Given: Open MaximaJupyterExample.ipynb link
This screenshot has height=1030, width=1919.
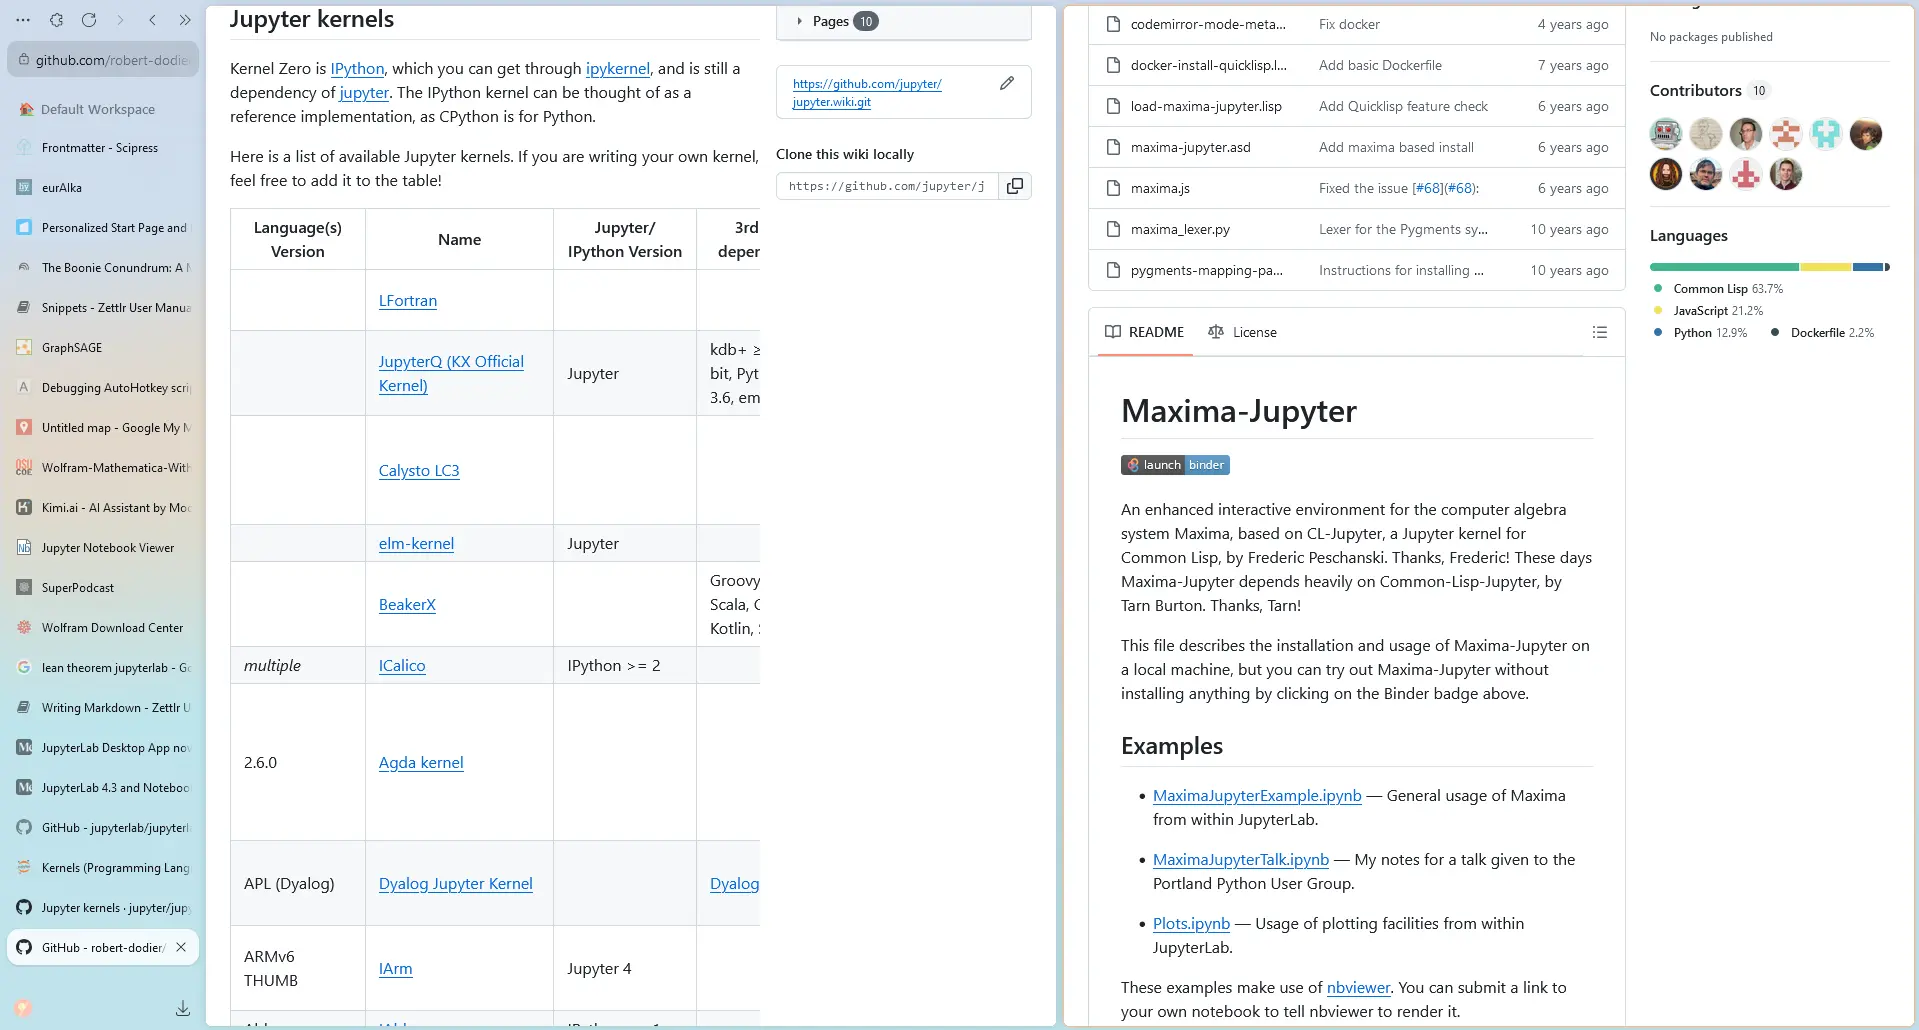Looking at the screenshot, I should click(1257, 796).
